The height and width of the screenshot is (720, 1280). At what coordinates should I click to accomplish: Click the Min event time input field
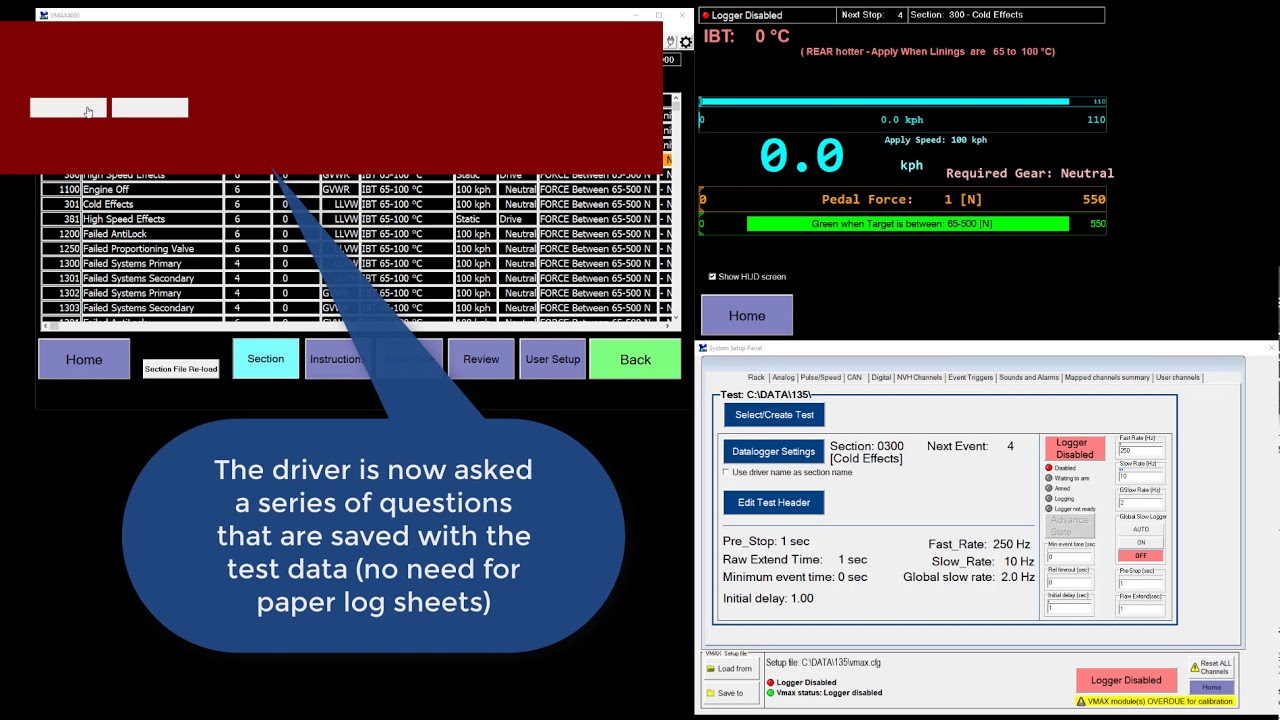pyautogui.click(x=1070, y=557)
